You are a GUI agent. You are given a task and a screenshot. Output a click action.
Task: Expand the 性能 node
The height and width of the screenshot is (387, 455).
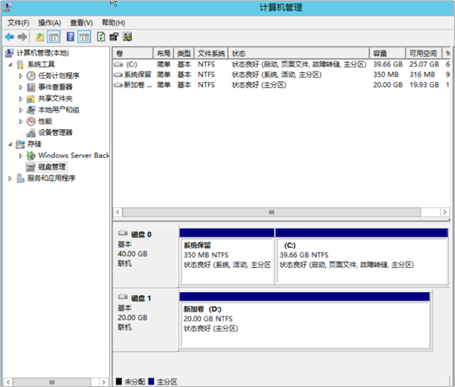(x=20, y=121)
